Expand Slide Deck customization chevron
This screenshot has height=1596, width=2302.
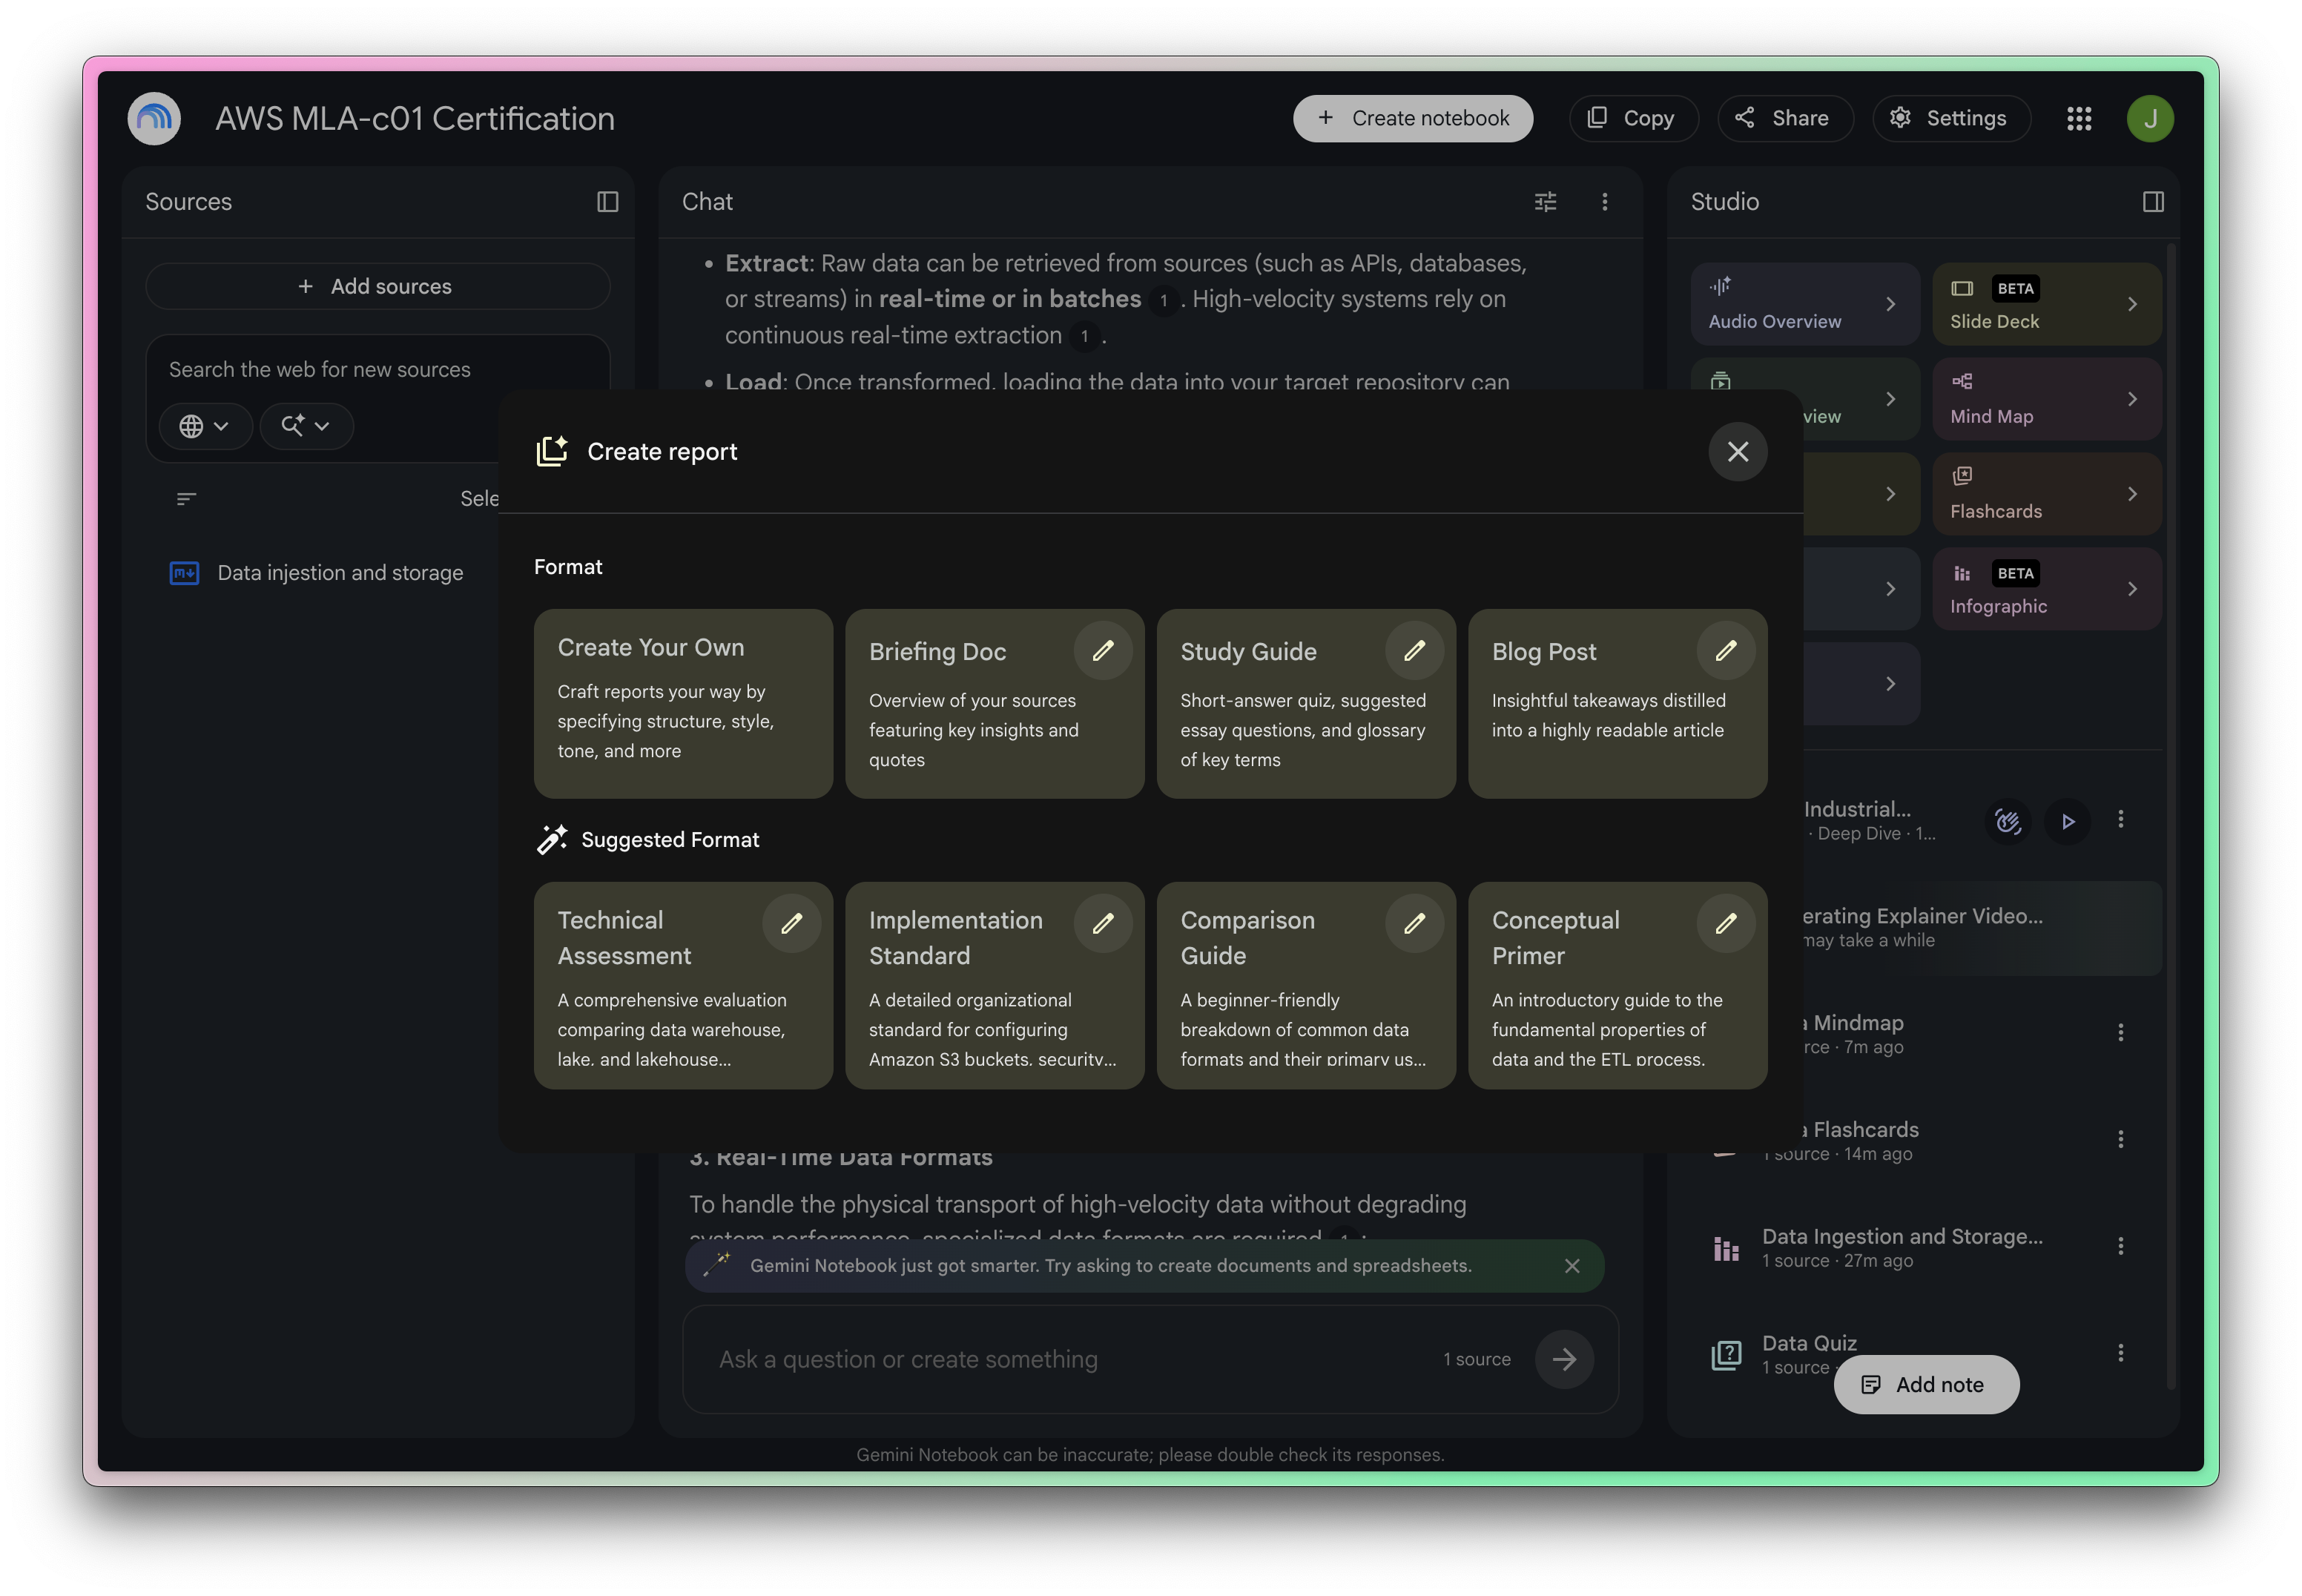[x=2132, y=304]
